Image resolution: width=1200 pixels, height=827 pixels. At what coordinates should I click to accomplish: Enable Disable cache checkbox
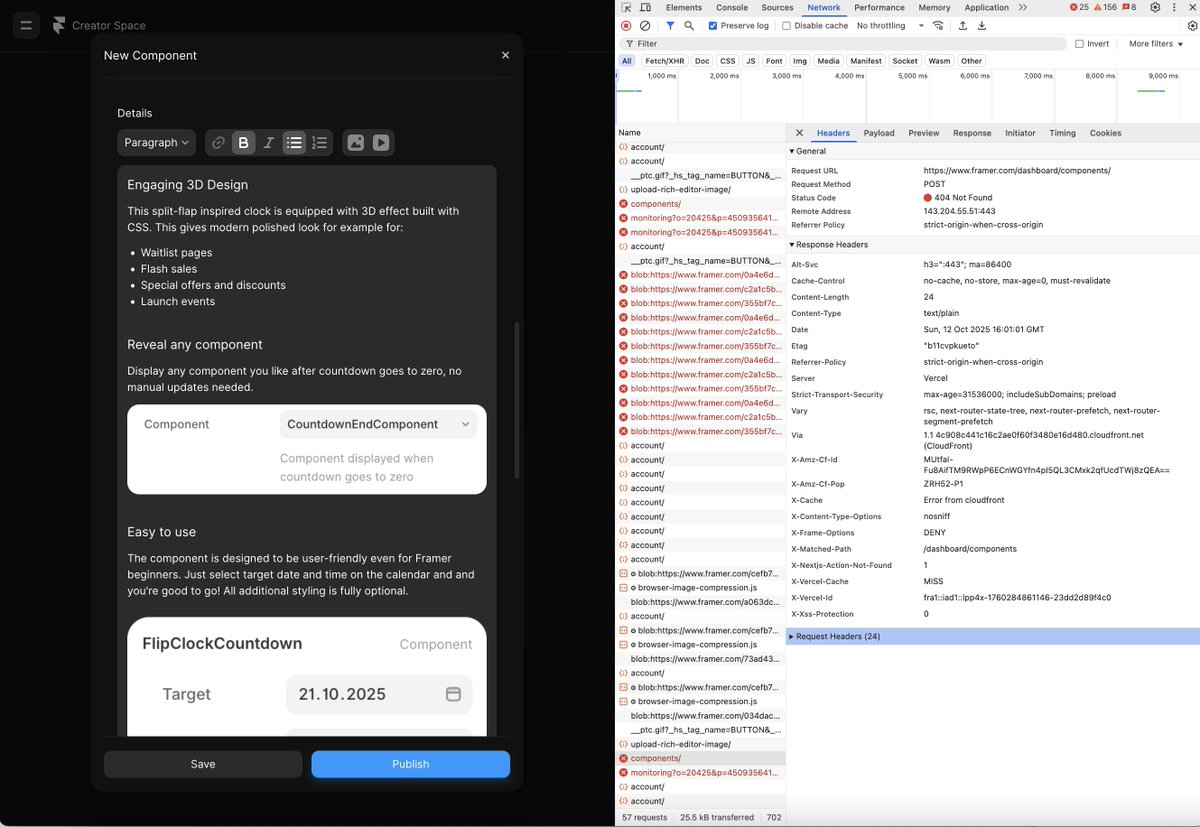point(786,25)
